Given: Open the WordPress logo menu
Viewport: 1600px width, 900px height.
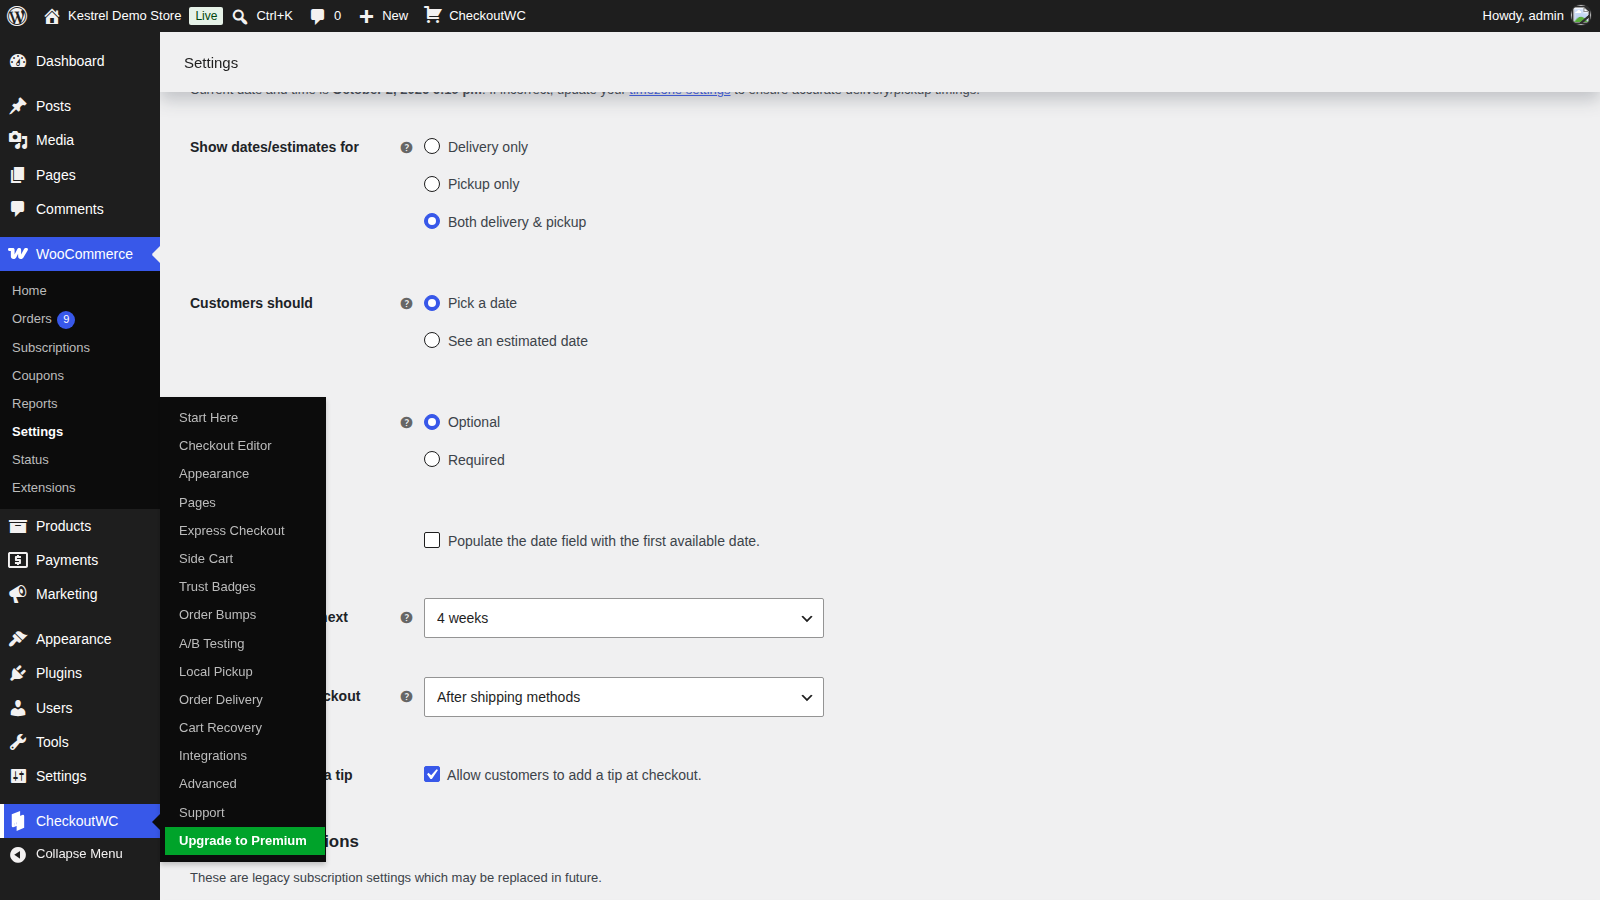Looking at the screenshot, I should 17,16.
